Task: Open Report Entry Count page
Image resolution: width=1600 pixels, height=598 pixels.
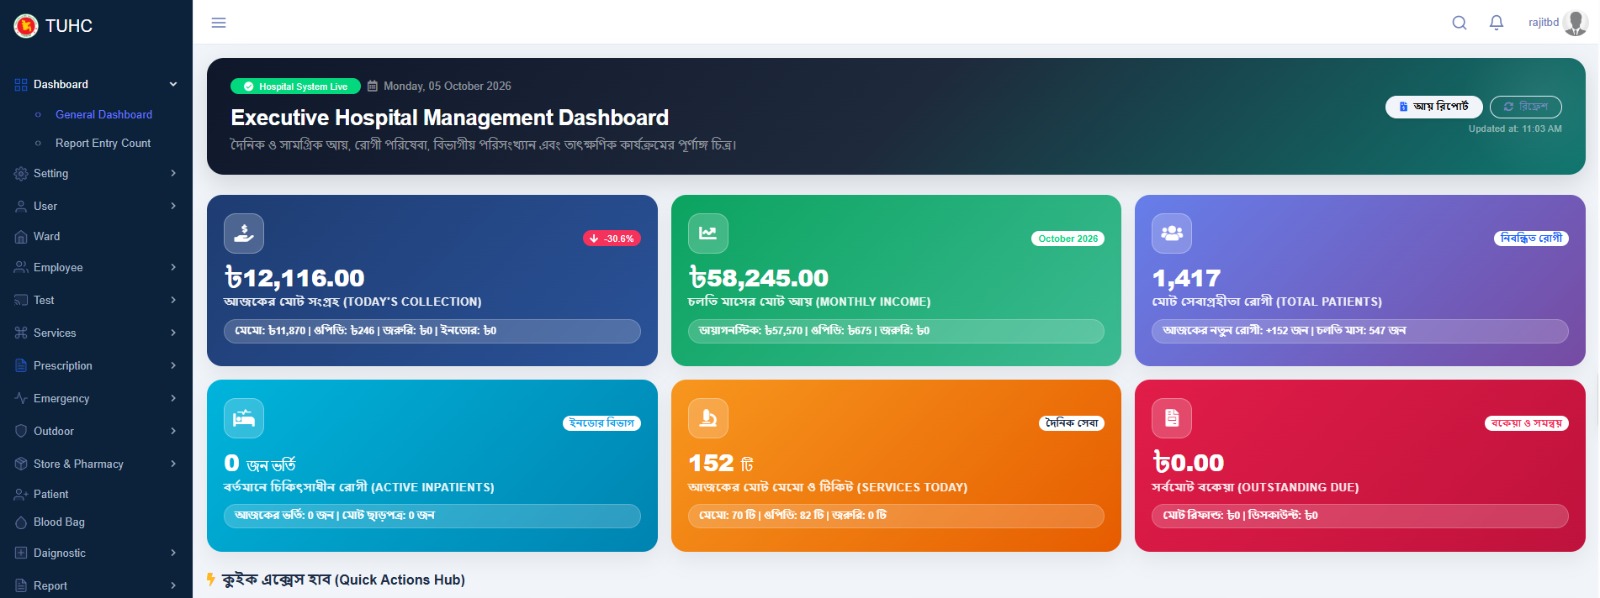Action: click(x=103, y=143)
